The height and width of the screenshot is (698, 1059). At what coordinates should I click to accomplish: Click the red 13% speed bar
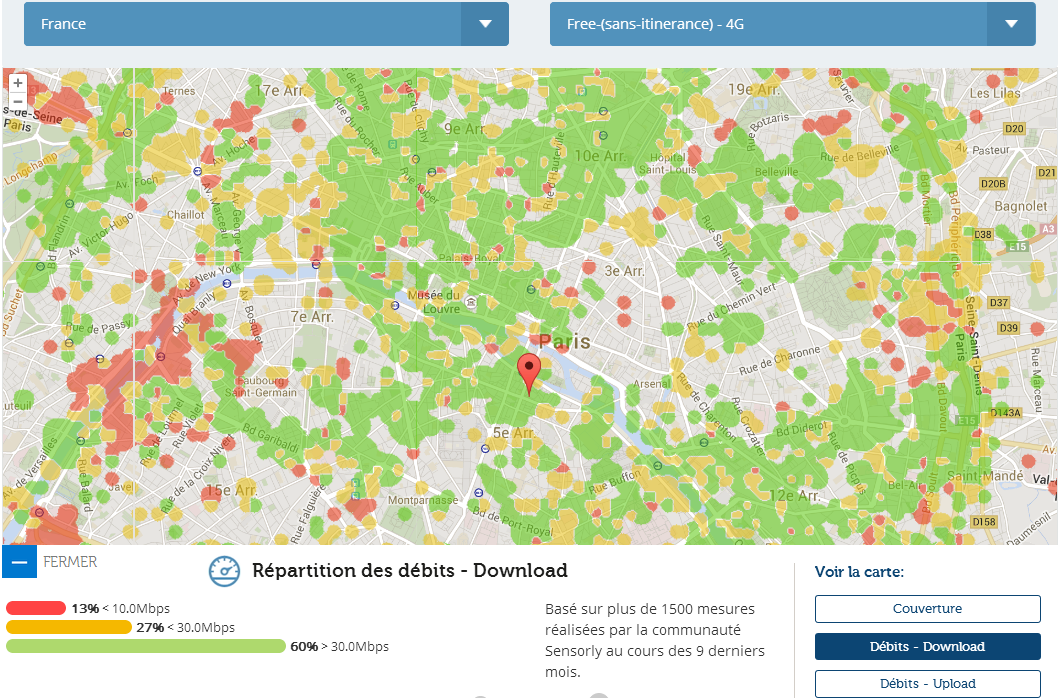[x=36, y=608]
